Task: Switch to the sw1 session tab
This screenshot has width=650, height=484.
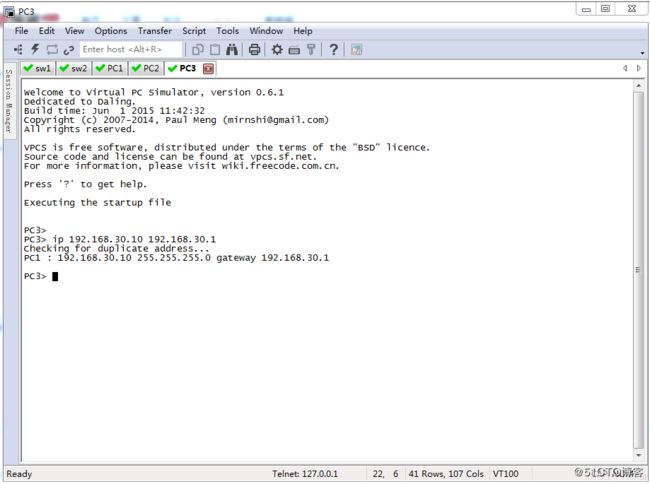Action: coord(38,68)
